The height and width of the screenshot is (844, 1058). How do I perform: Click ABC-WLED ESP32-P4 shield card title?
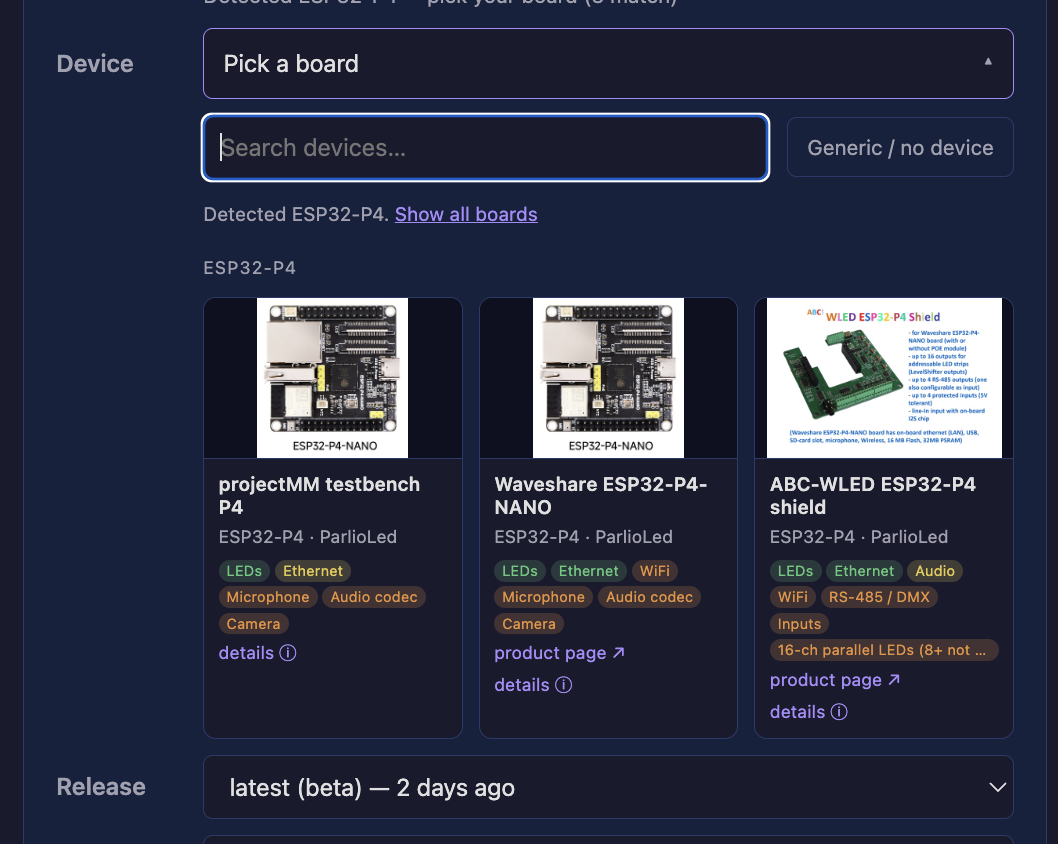[x=872, y=496]
